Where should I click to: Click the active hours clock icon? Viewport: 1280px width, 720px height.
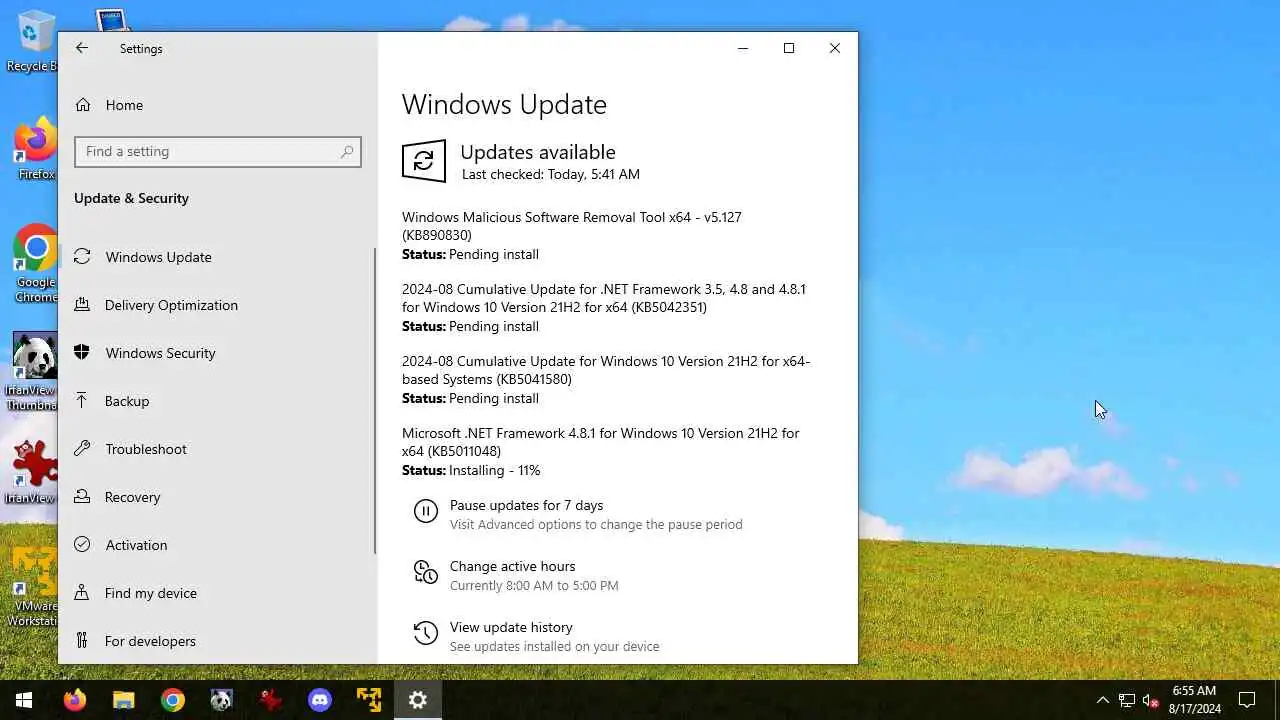[426, 572]
